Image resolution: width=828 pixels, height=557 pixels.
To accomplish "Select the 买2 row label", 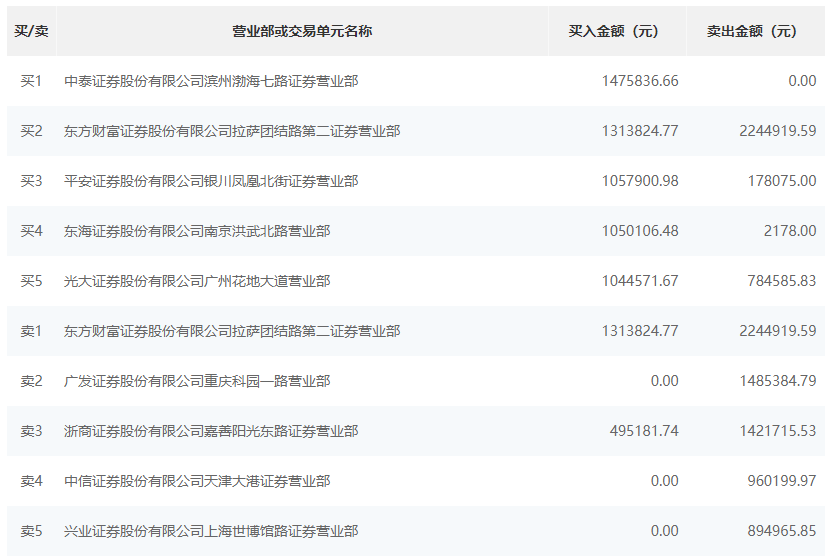I will click(x=31, y=131).
